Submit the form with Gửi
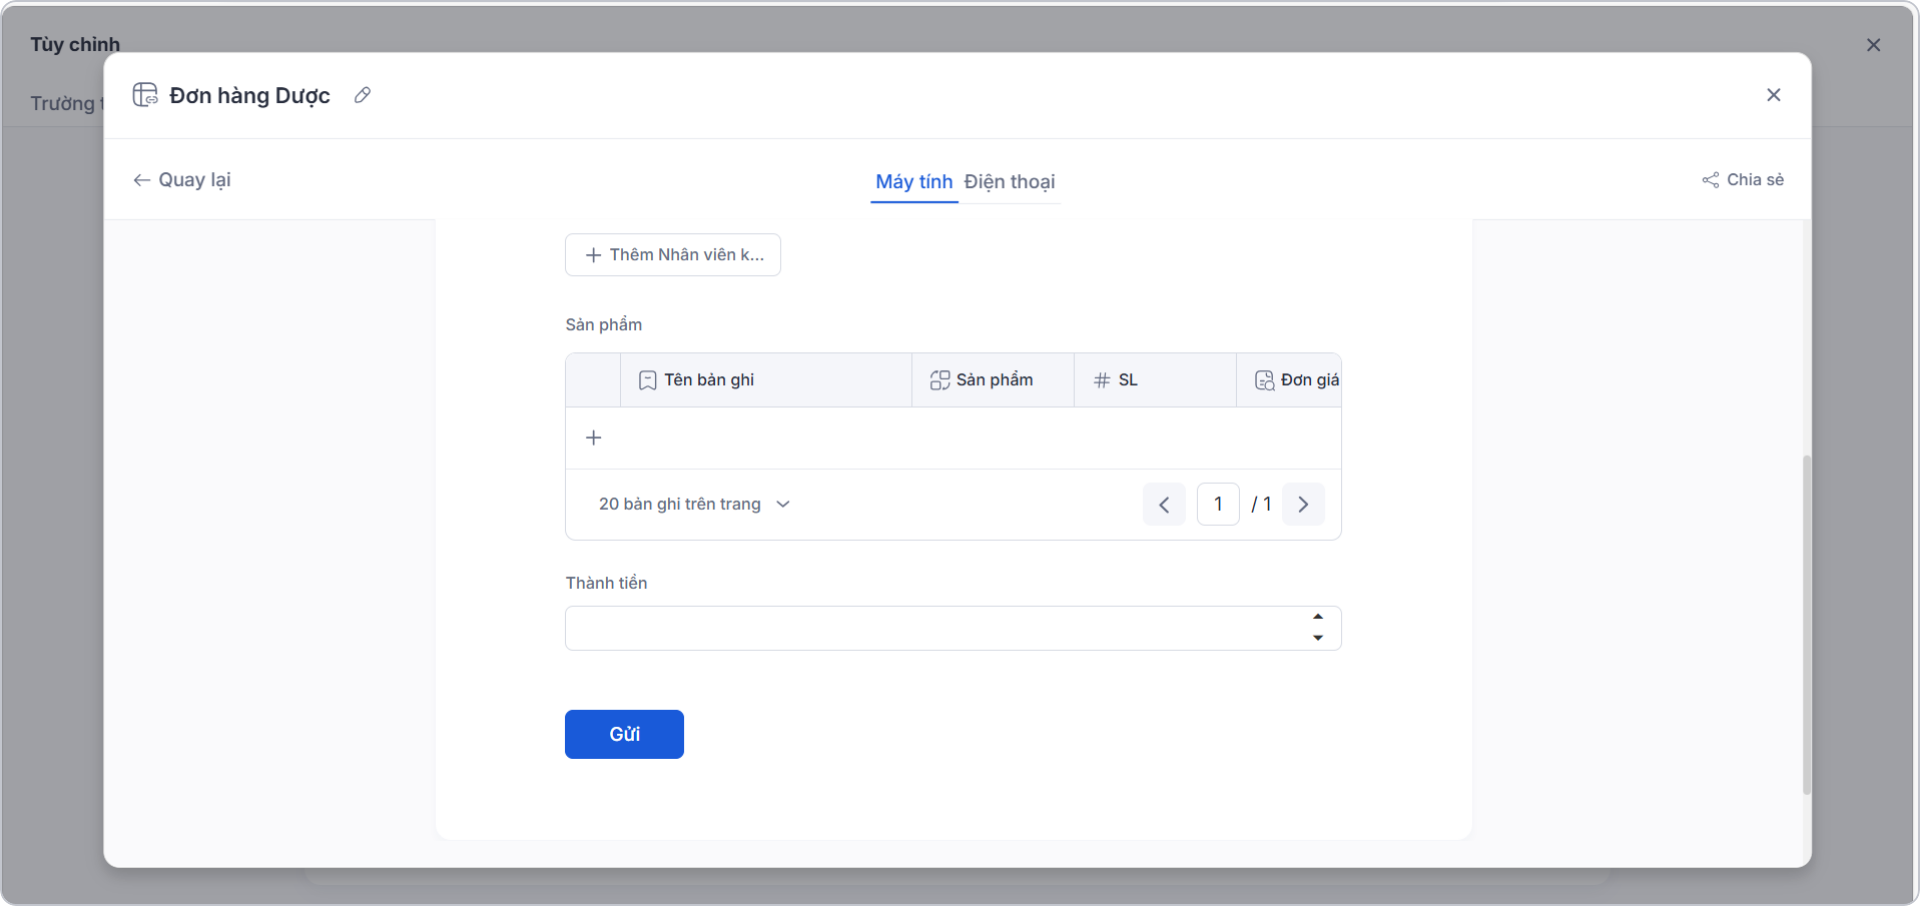This screenshot has width=1920, height=906. (624, 735)
